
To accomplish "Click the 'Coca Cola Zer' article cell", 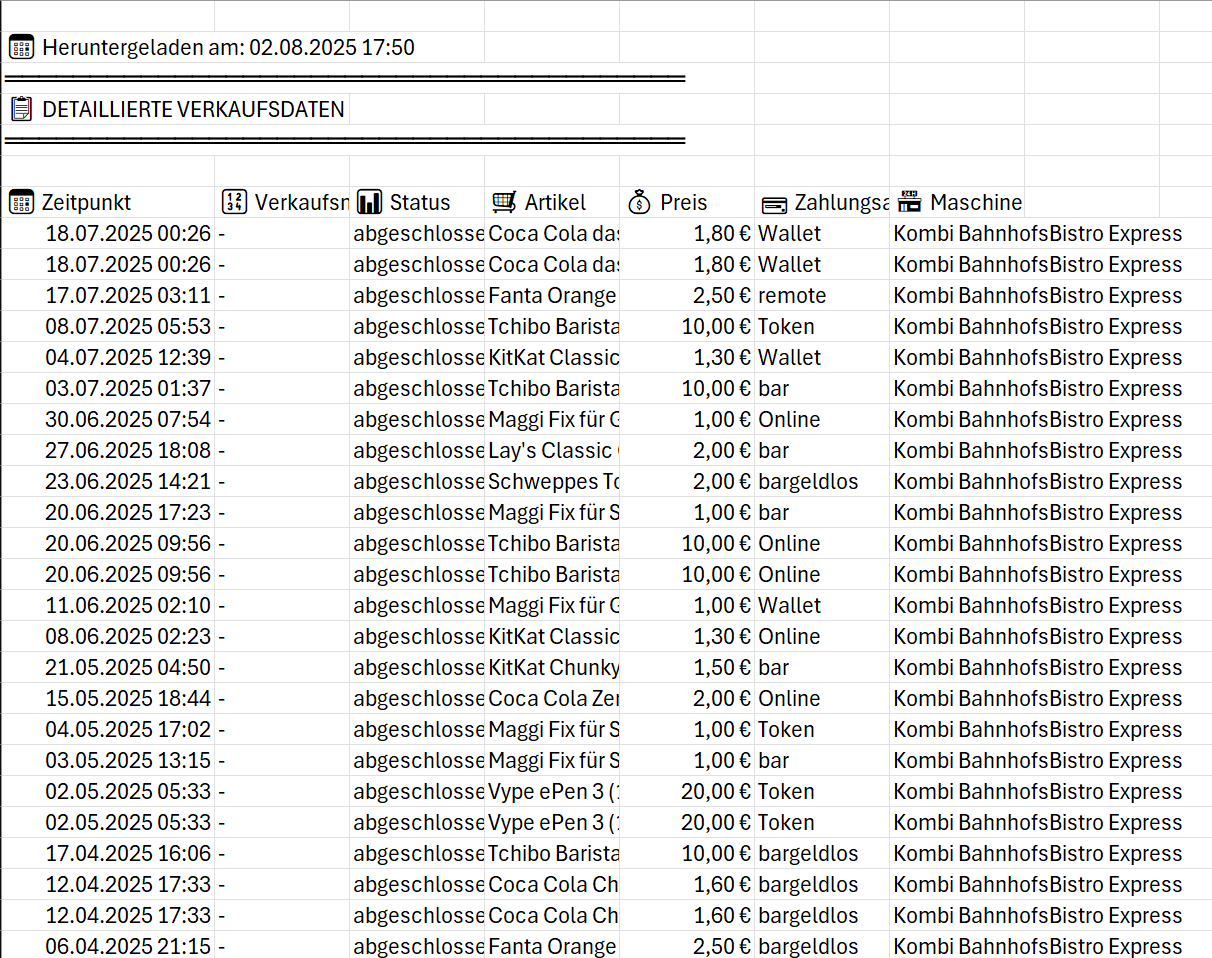I will (x=554, y=699).
